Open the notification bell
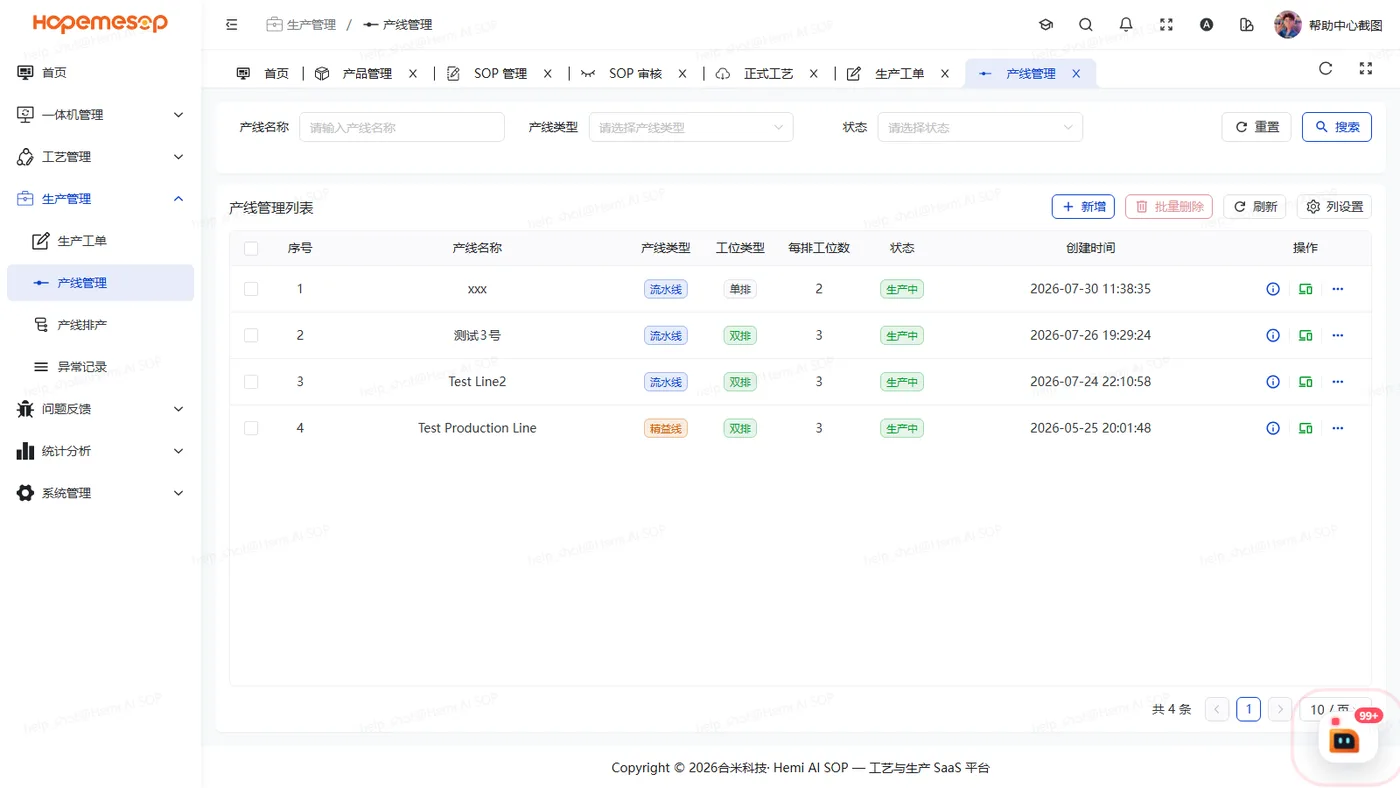 click(x=1126, y=25)
